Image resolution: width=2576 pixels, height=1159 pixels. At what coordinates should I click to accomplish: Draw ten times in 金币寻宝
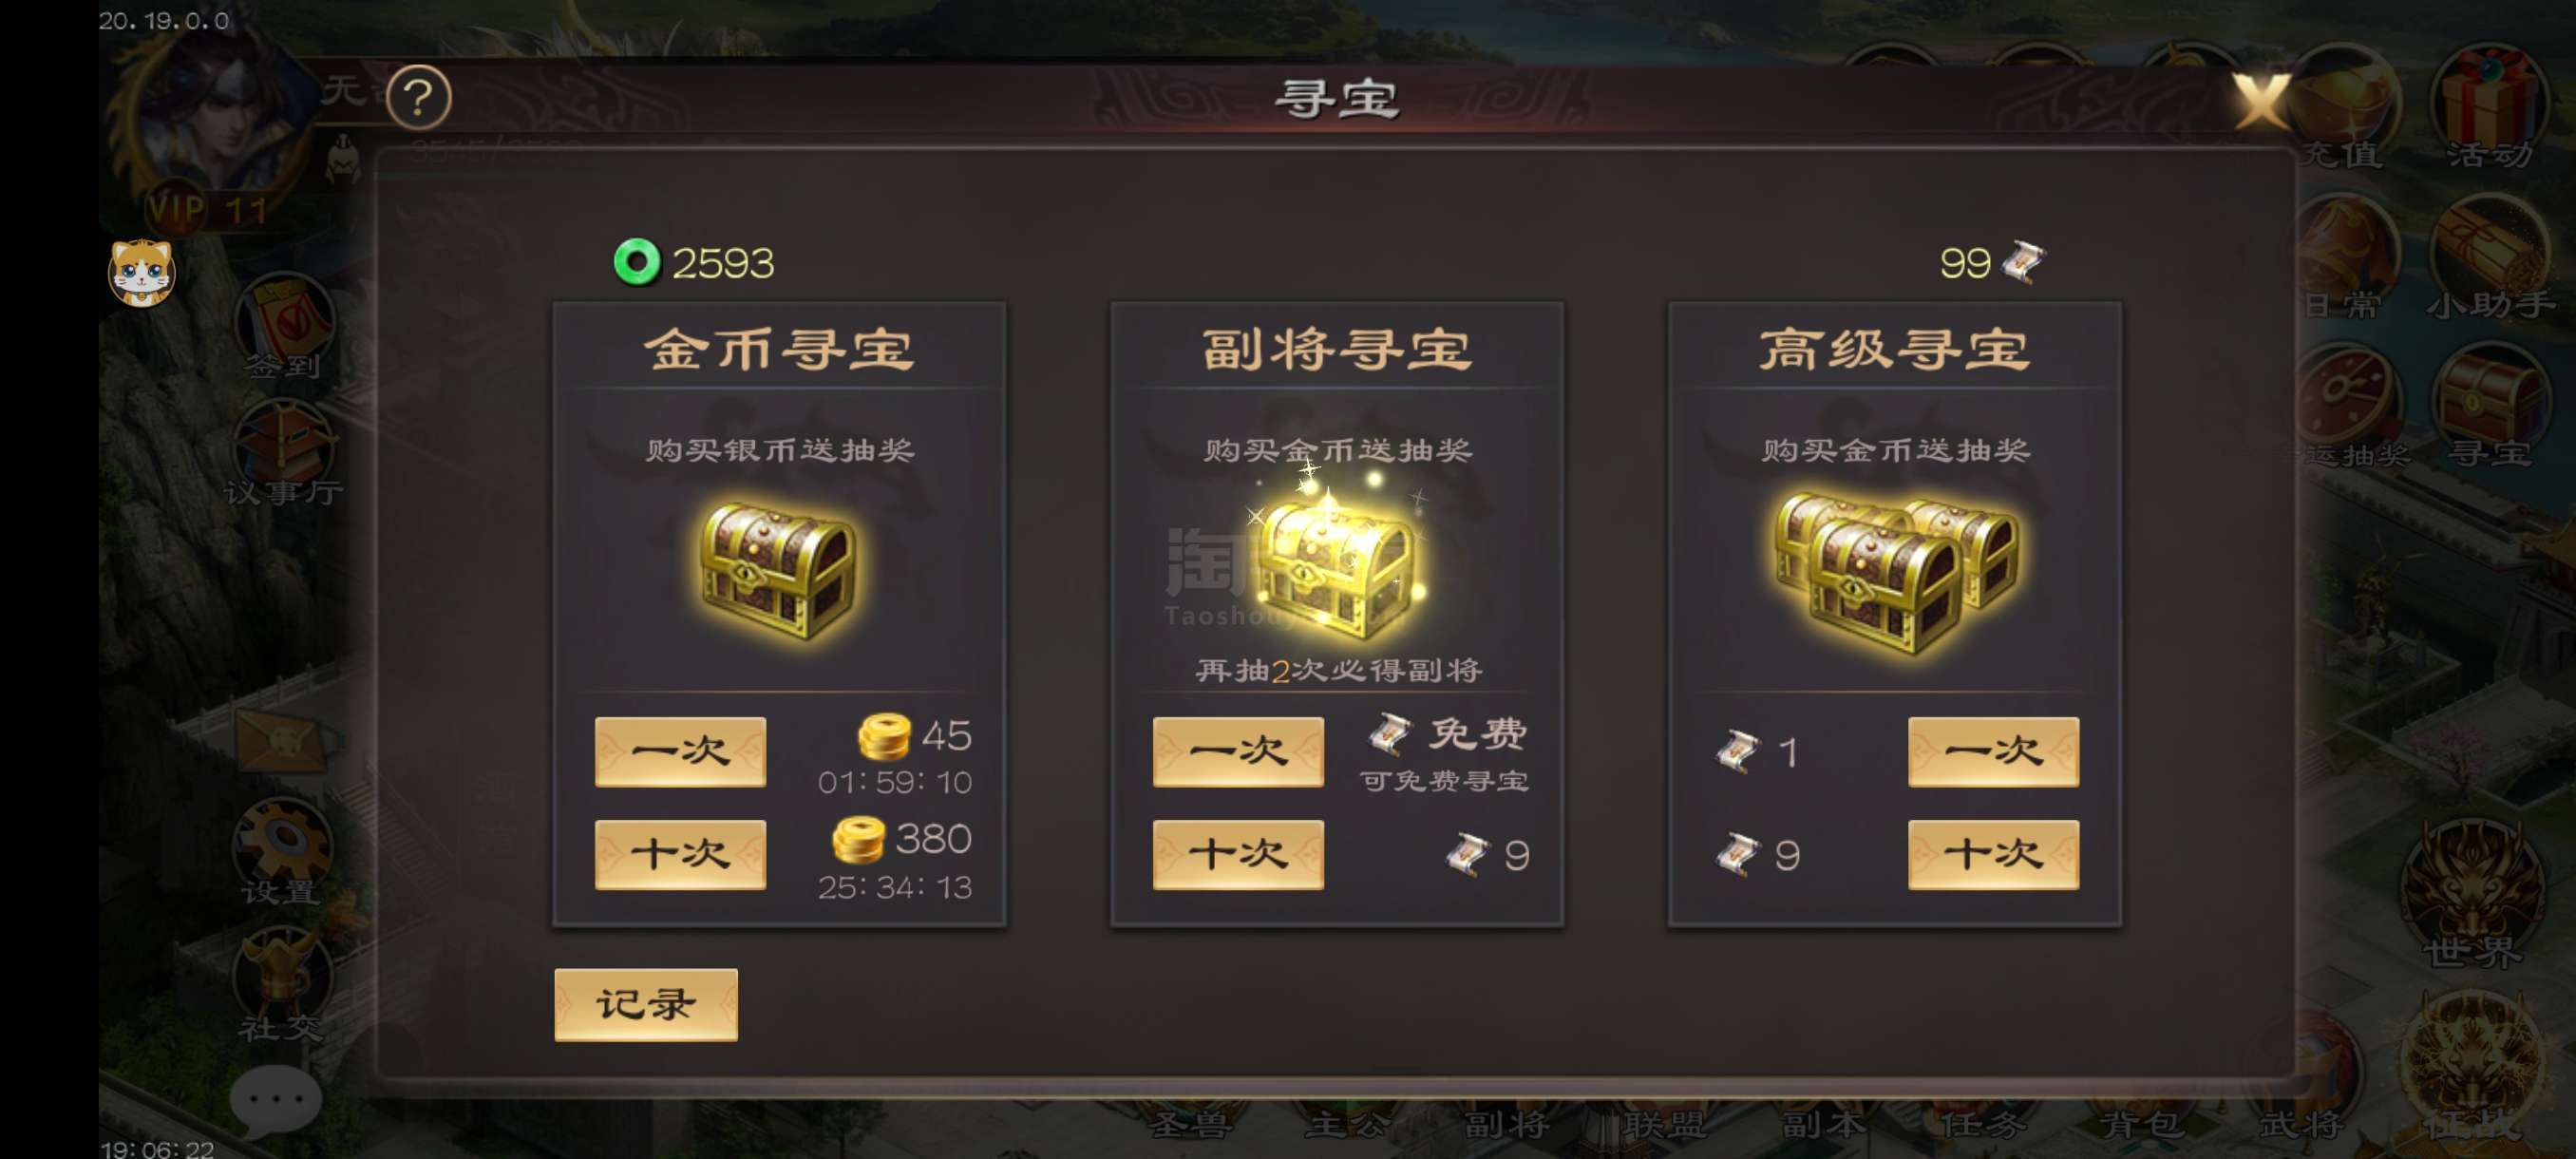[680, 854]
